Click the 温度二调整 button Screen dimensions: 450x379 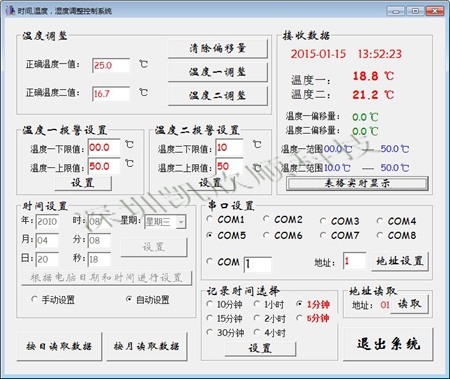pyautogui.click(x=218, y=96)
